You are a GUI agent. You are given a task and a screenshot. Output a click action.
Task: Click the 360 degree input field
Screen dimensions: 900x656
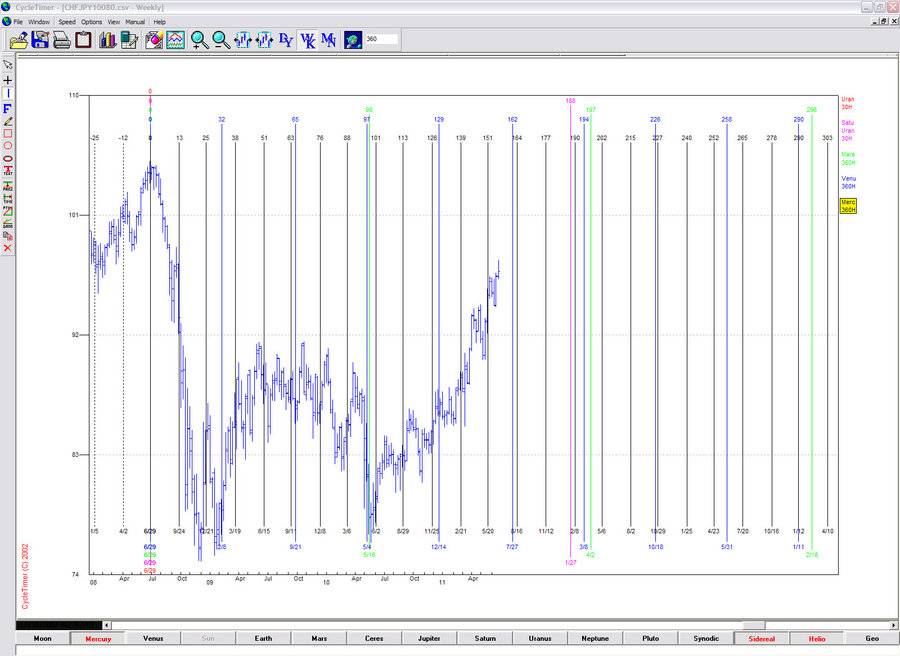point(381,40)
